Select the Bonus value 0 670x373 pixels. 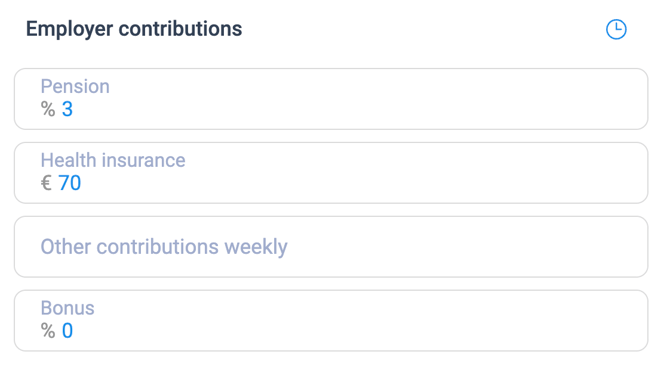pyautogui.click(x=67, y=331)
